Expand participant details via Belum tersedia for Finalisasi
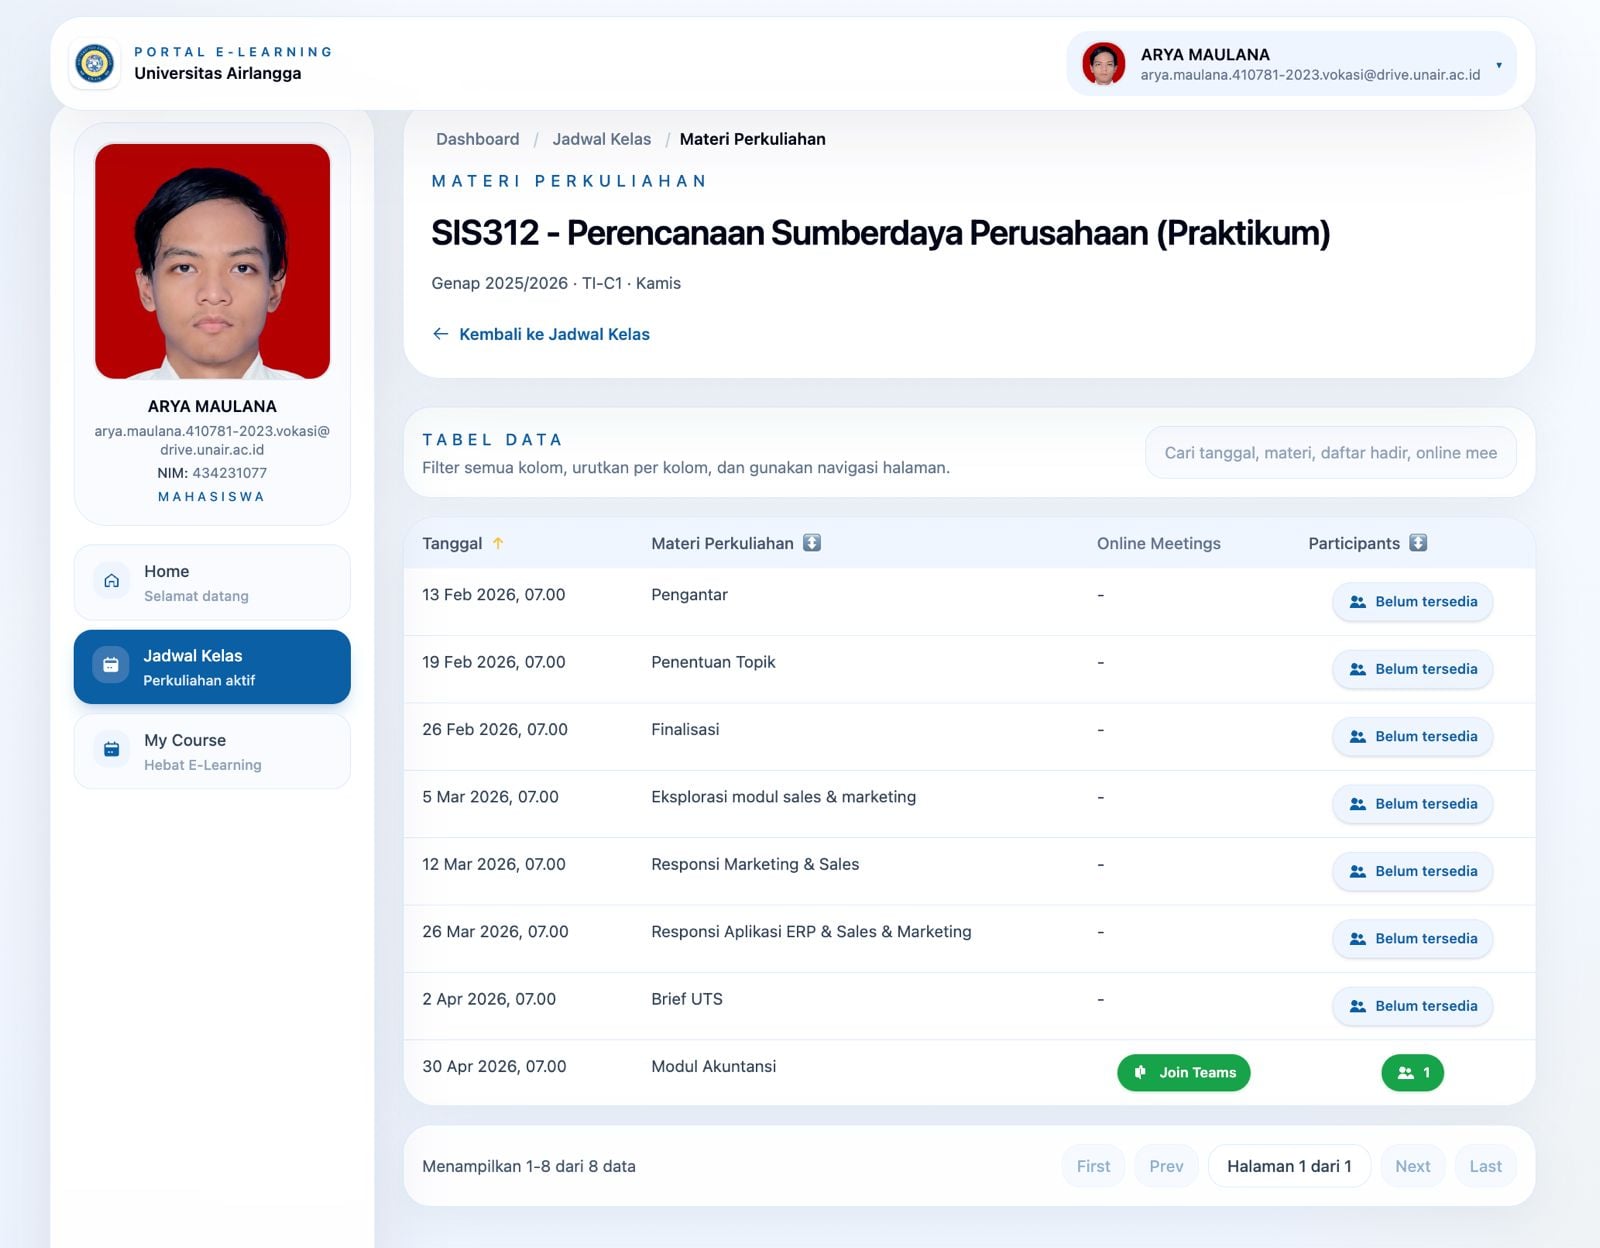 tap(1412, 736)
